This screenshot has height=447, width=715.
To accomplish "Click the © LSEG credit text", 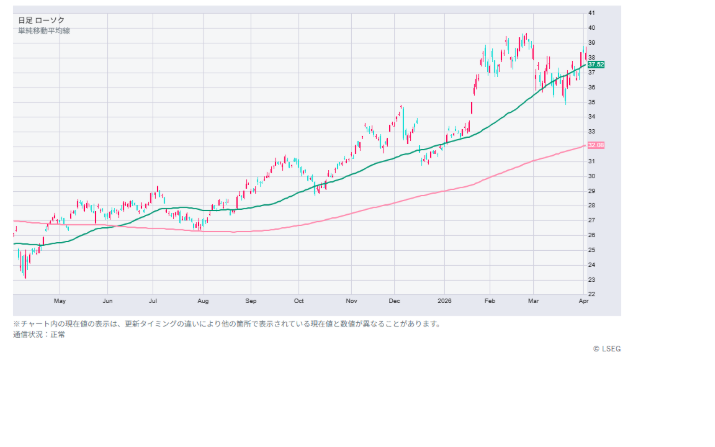I will point(606,349).
